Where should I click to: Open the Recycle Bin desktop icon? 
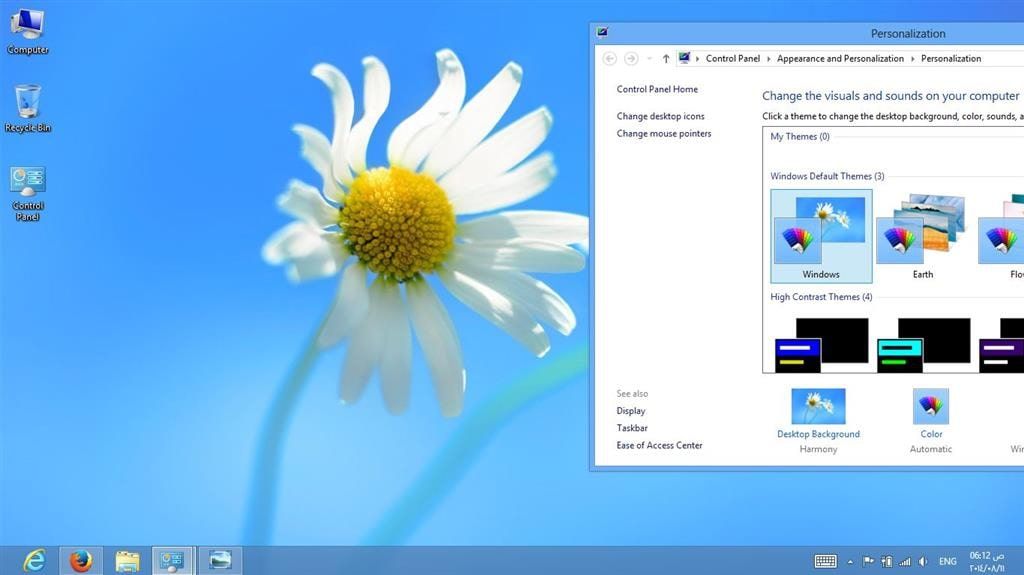[27, 109]
